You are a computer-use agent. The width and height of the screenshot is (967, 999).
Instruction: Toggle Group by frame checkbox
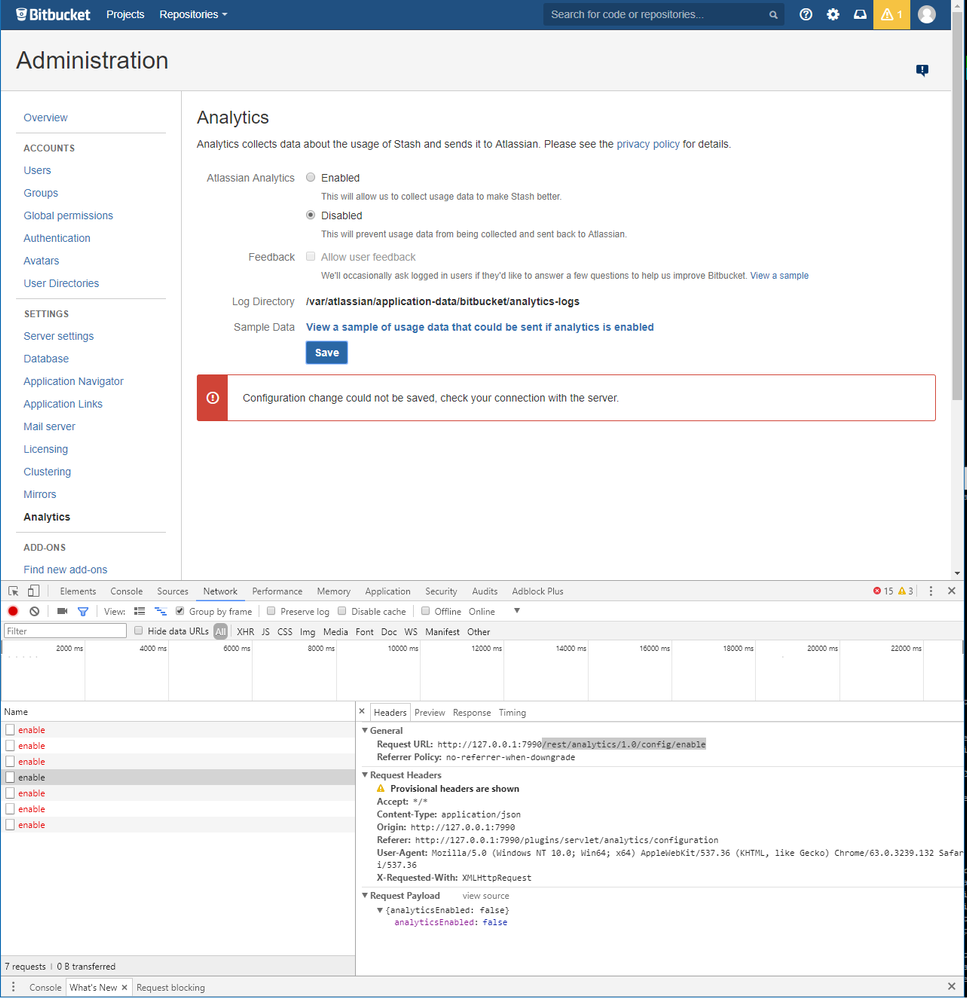(x=180, y=611)
